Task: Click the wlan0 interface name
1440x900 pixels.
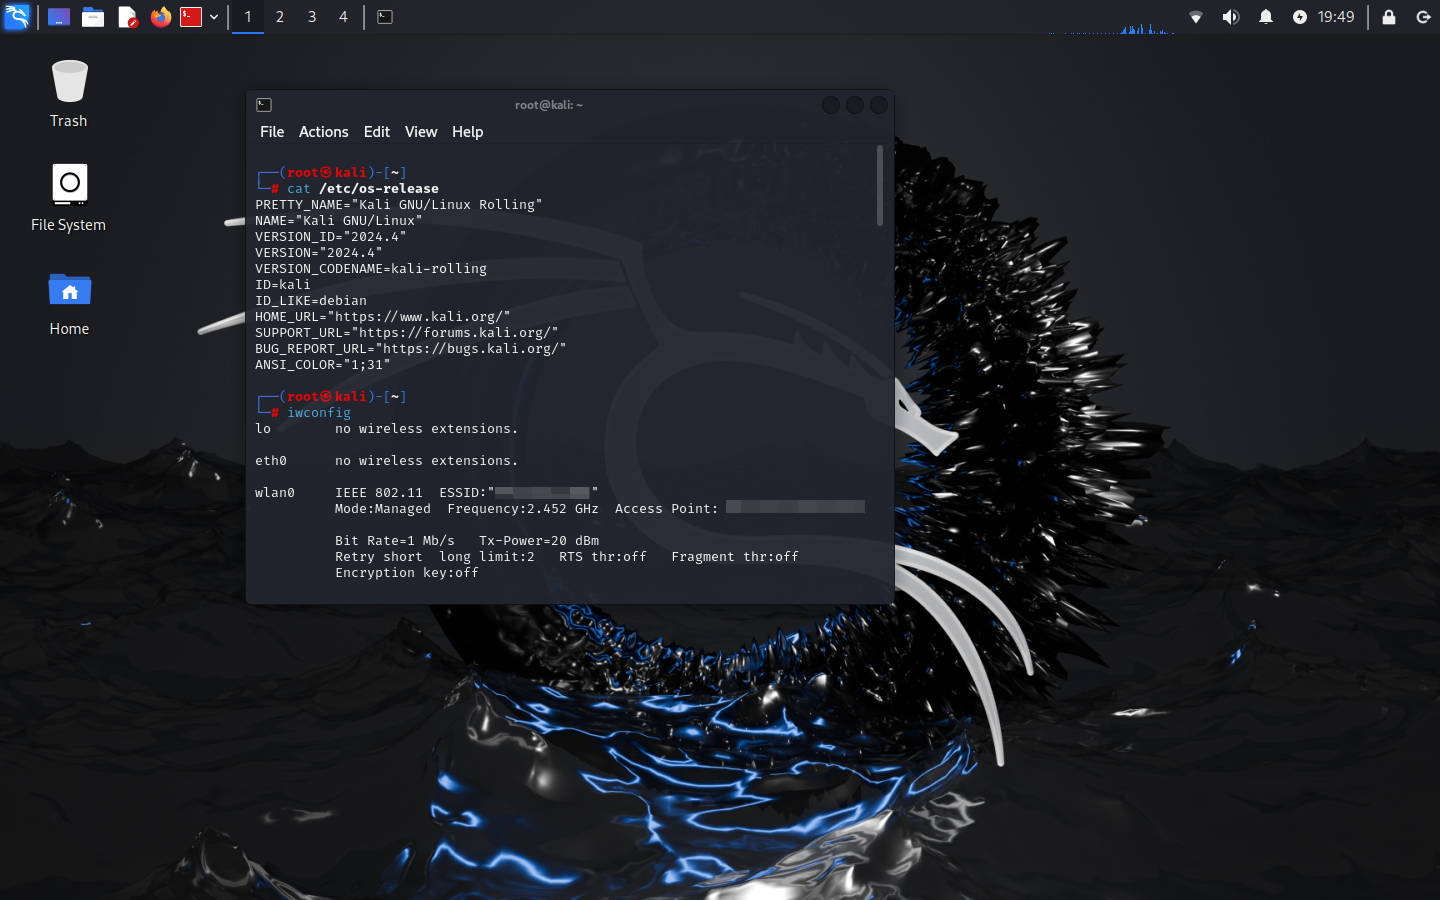Action: coord(275,493)
